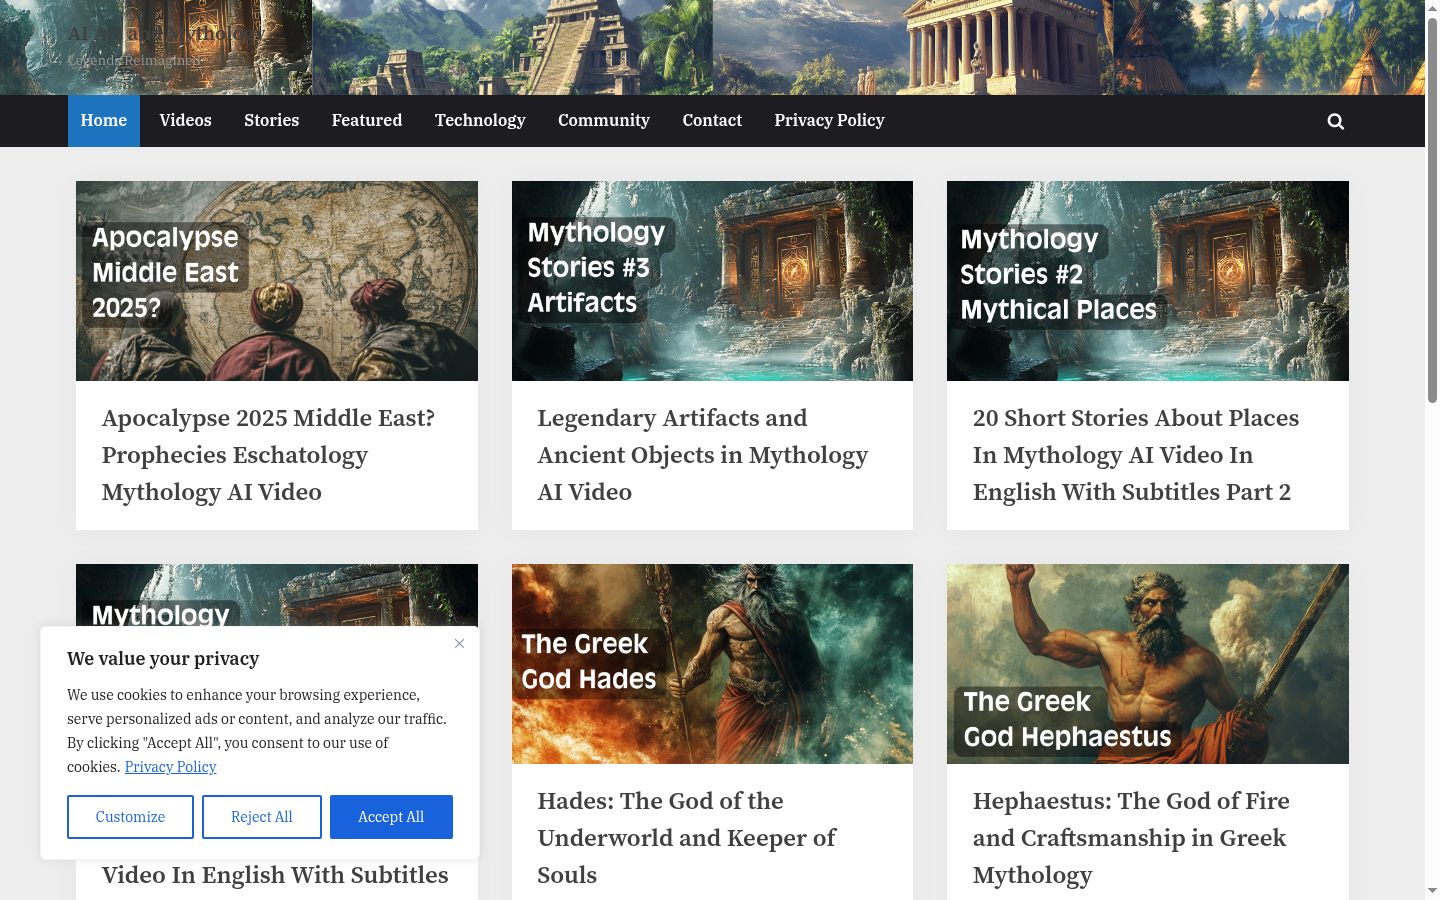Click the scrollbar down arrow
Viewport: 1440px width, 900px height.
[1432, 891]
